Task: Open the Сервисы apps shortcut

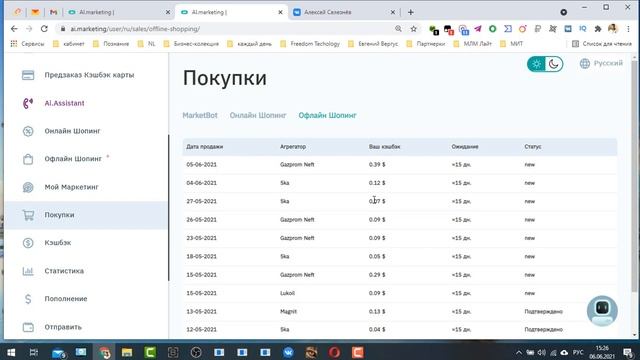Action: coord(27,44)
